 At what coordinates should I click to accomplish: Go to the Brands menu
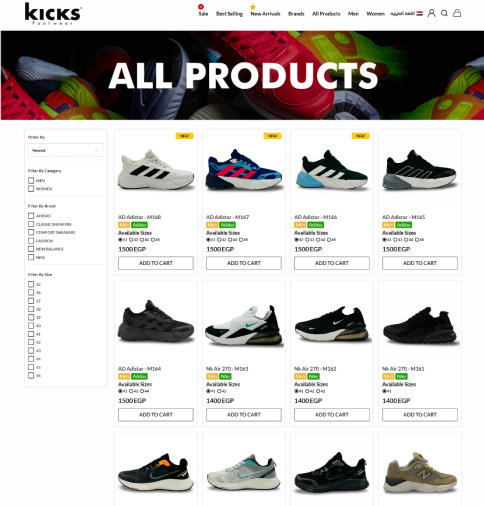click(296, 14)
